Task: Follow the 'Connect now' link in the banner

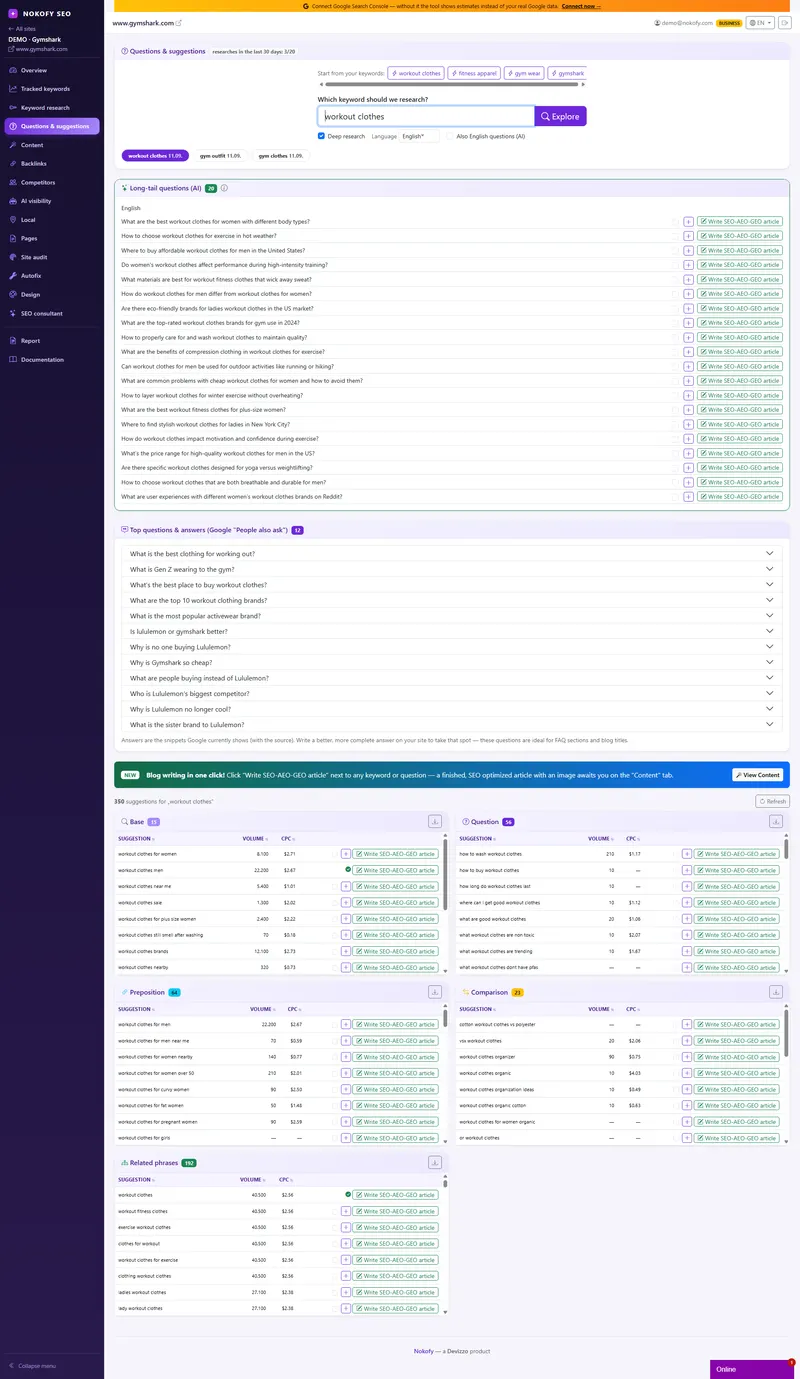Action: tap(581, 6)
